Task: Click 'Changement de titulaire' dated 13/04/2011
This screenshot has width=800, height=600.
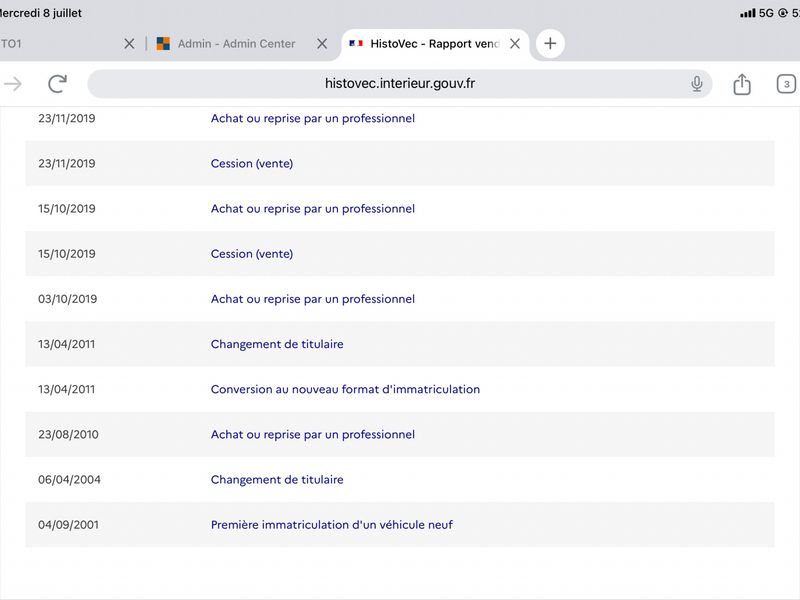Action: (277, 344)
